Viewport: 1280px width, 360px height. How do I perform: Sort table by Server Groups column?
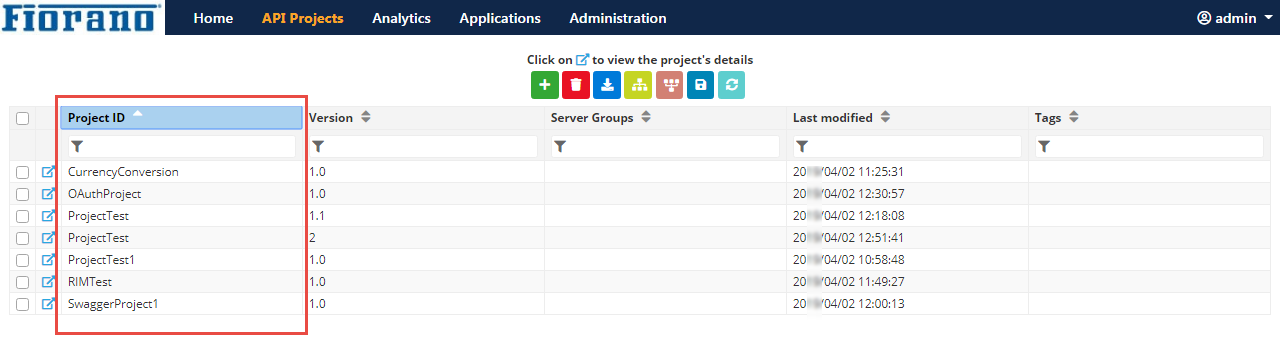click(646, 118)
